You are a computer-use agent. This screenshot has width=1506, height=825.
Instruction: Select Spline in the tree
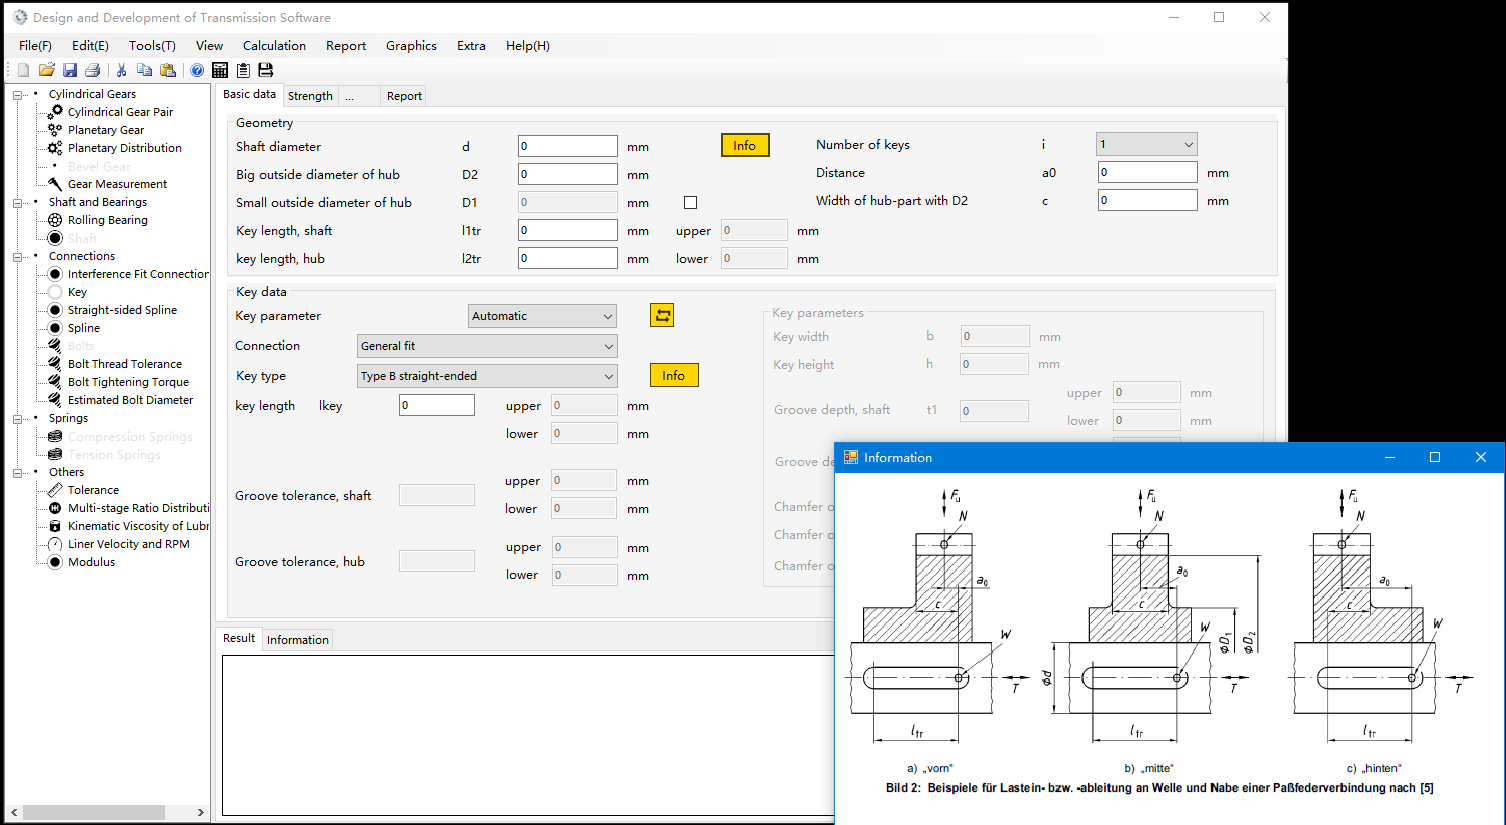(84, 328)
